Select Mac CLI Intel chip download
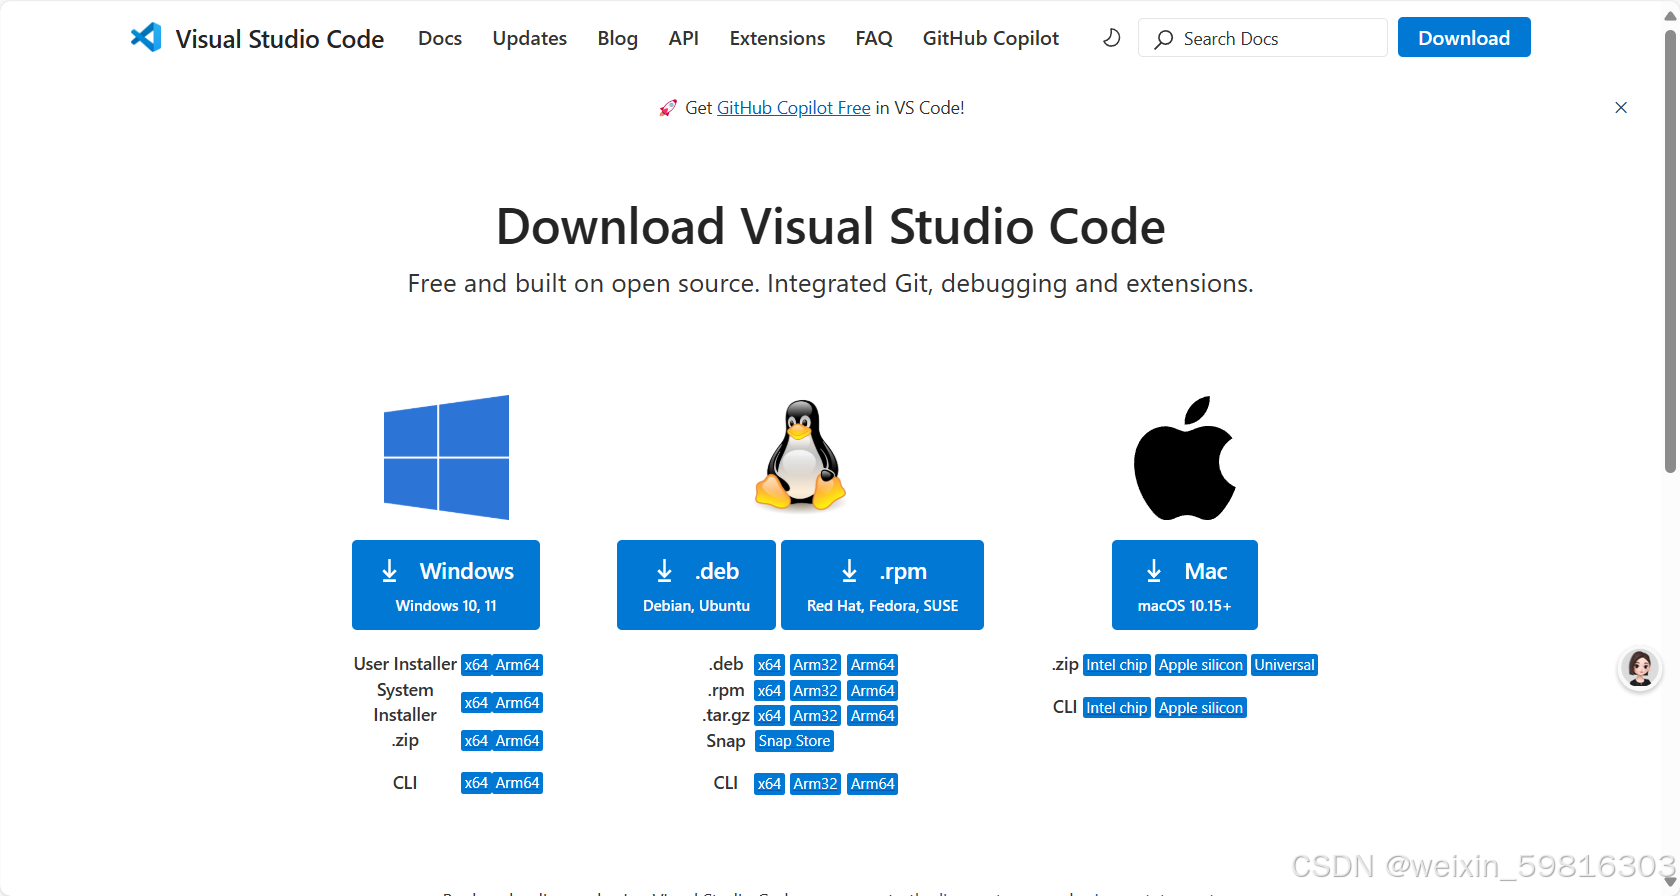This screenshot has height=896, width=1680. 1117,708
